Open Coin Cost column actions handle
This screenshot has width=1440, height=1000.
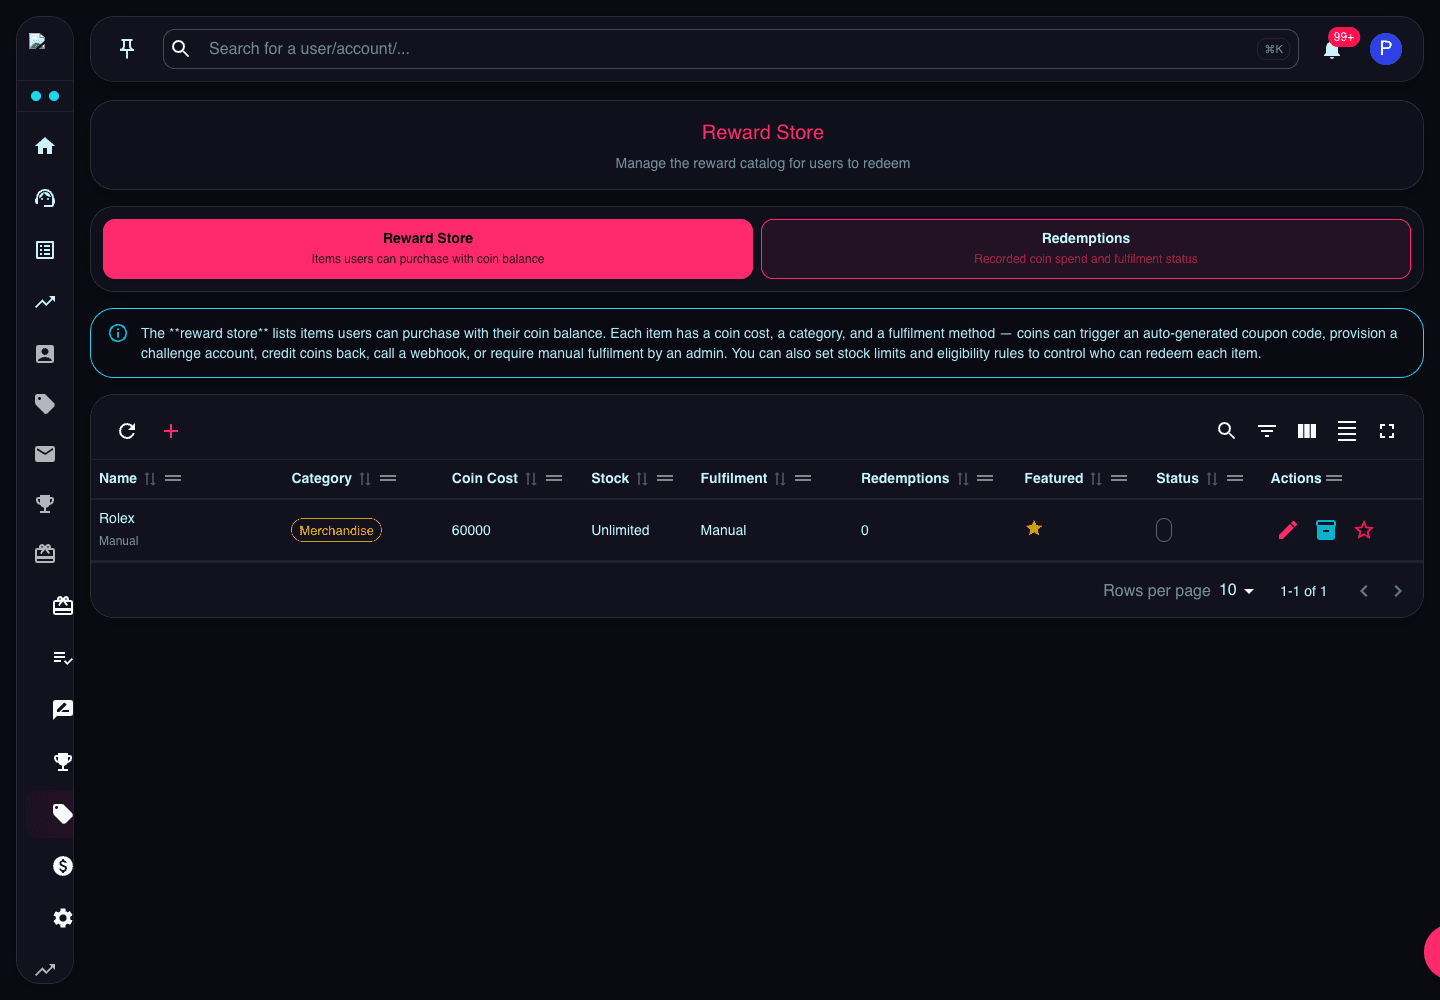[554, 478]
